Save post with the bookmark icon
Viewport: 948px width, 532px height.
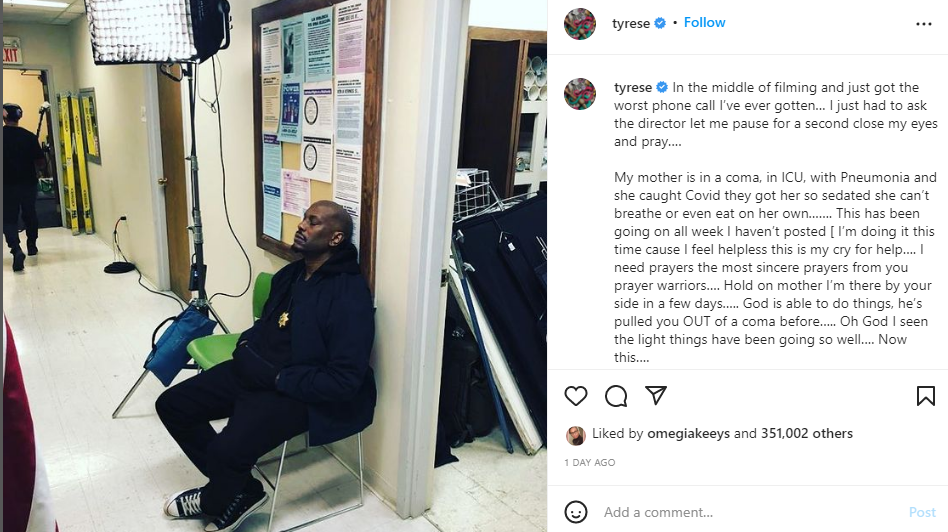point(926,396)
